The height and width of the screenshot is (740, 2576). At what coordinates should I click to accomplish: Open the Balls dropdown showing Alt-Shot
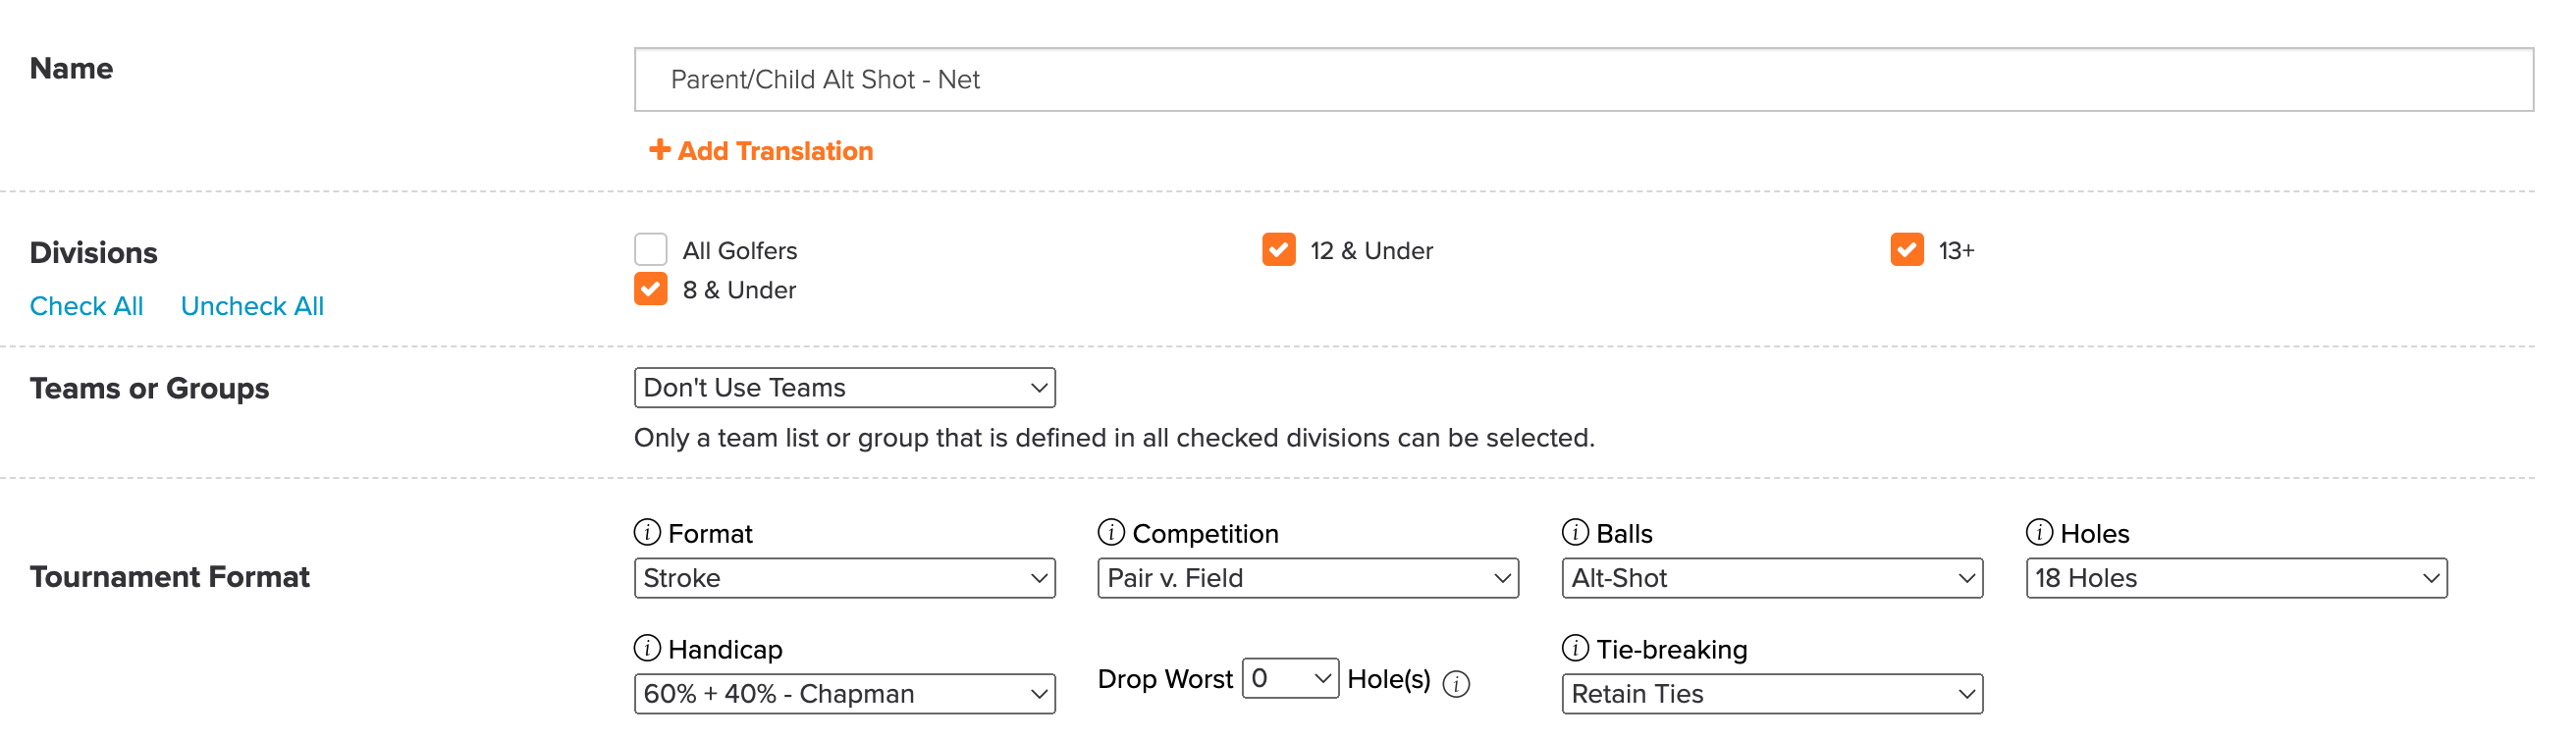(x=1772, y=578)
